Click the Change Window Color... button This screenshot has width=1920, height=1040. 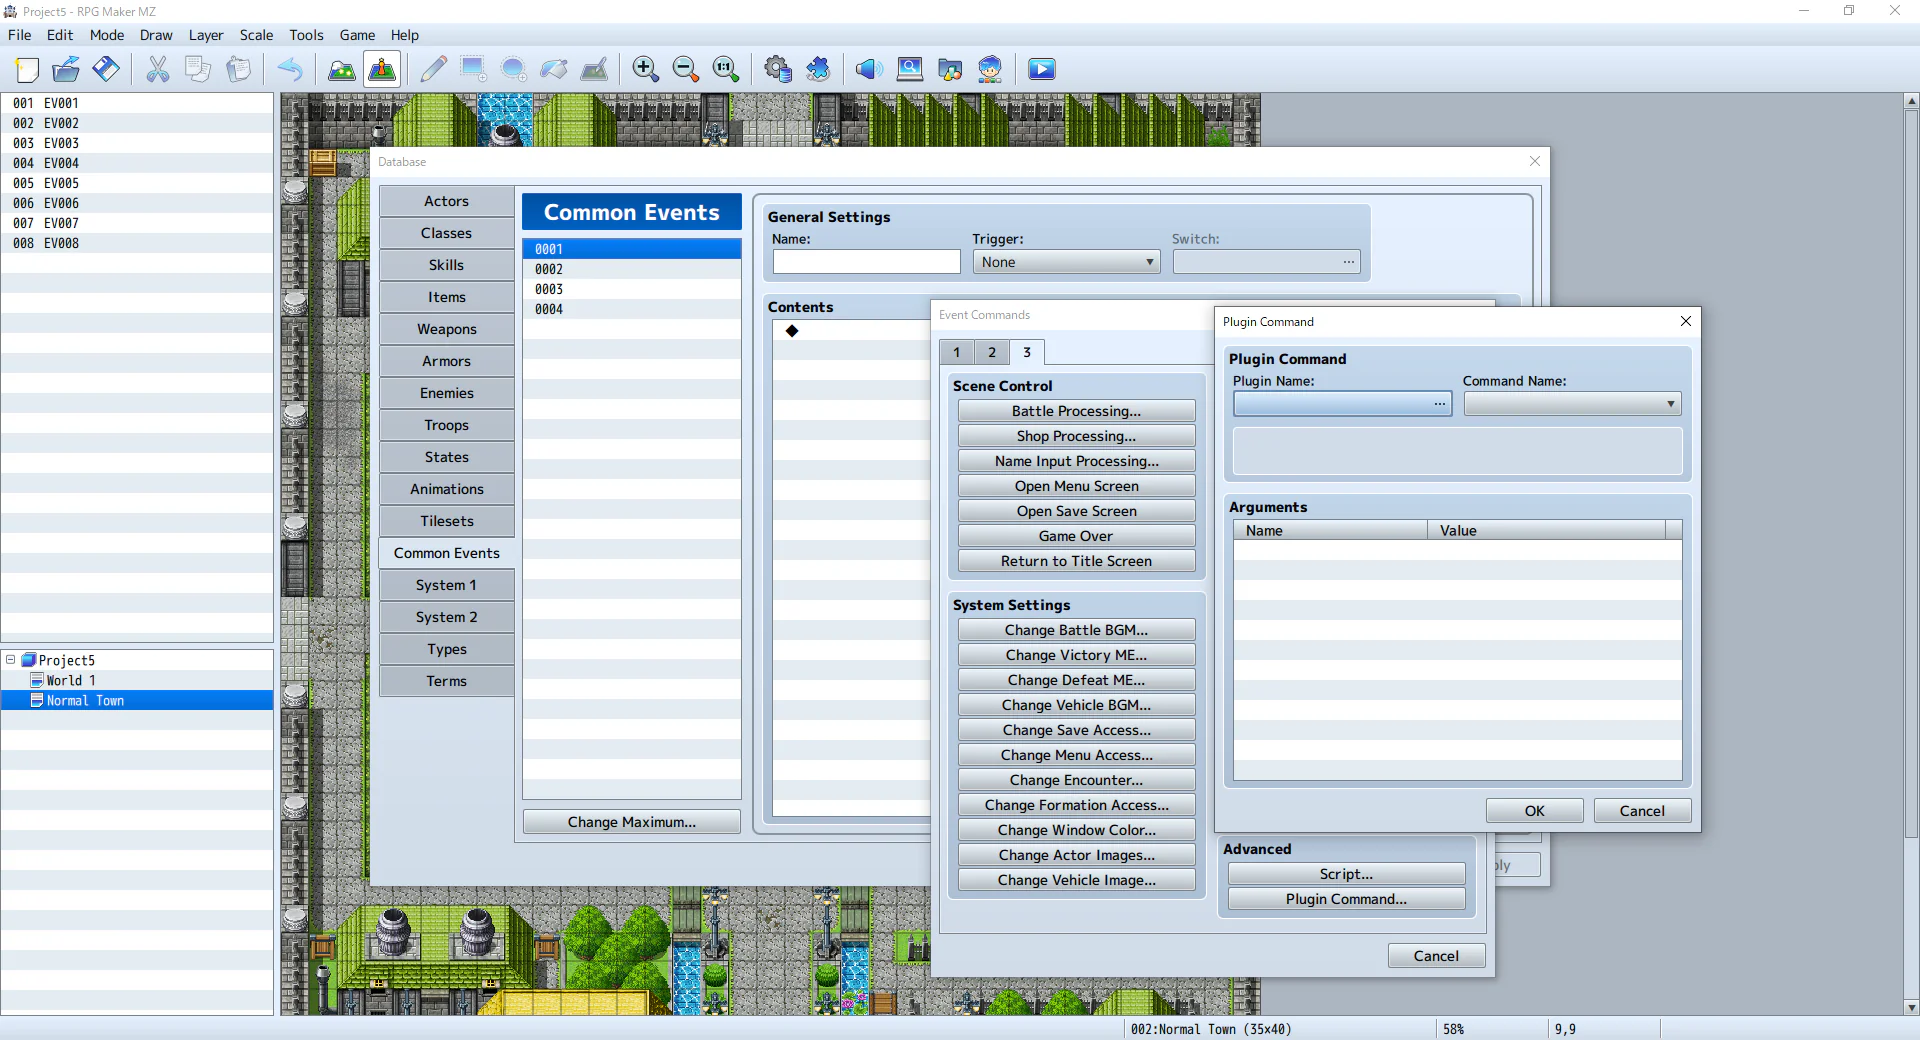click(1076, 830)
